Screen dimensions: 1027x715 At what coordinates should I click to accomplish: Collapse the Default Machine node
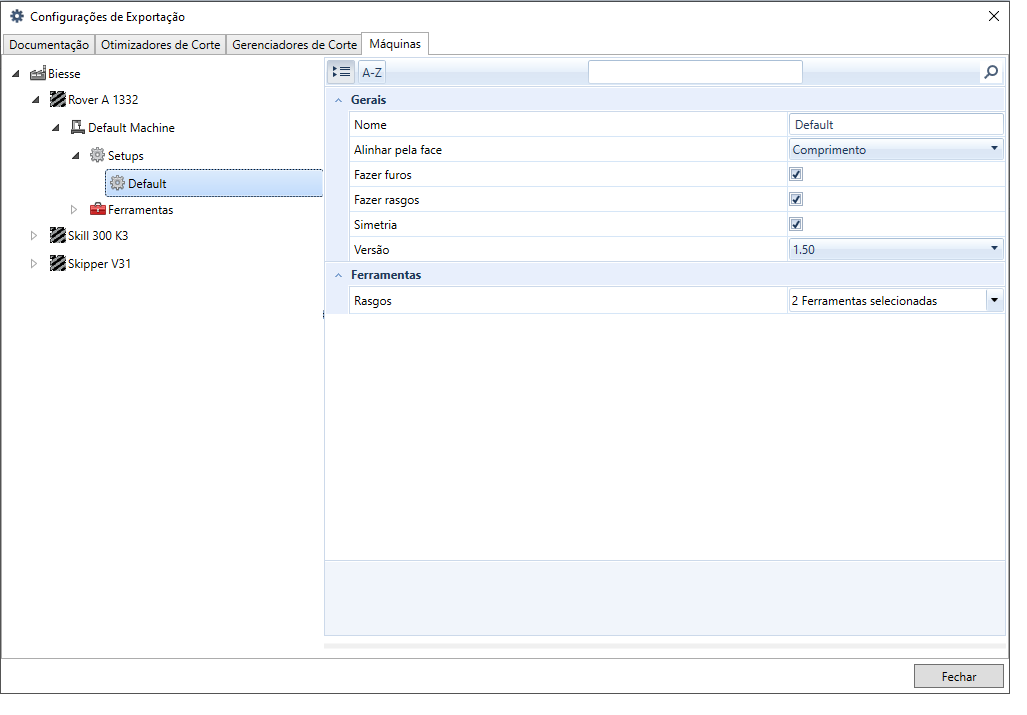[x=56, y=128]
